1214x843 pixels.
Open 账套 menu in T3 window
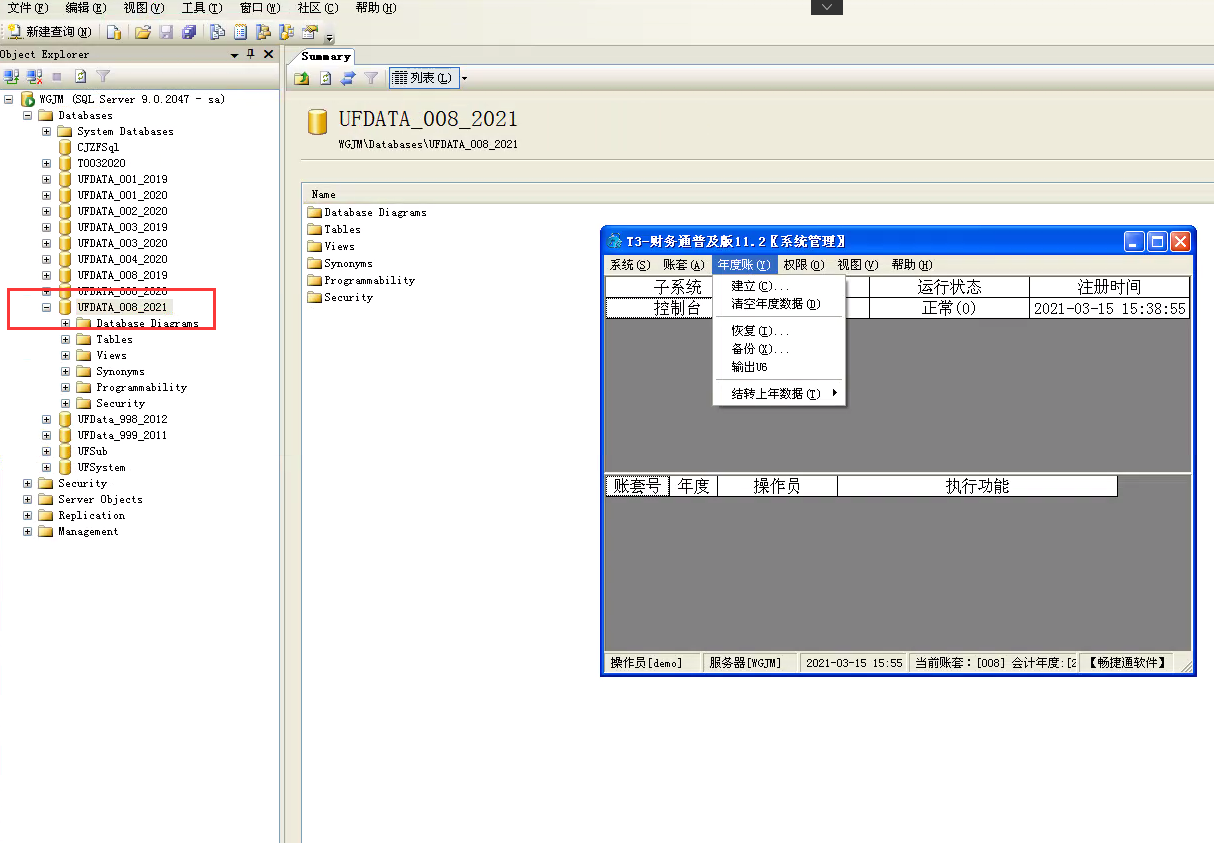pyautogui.click(x=684, y=265)
